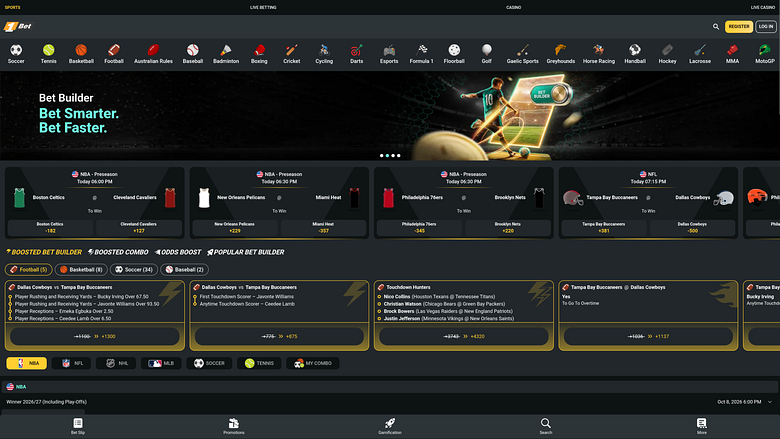Image resolution: width=780 pixels, height=439 pixels.
Task: Open the Golf category
Action: (x=487, y=54)
